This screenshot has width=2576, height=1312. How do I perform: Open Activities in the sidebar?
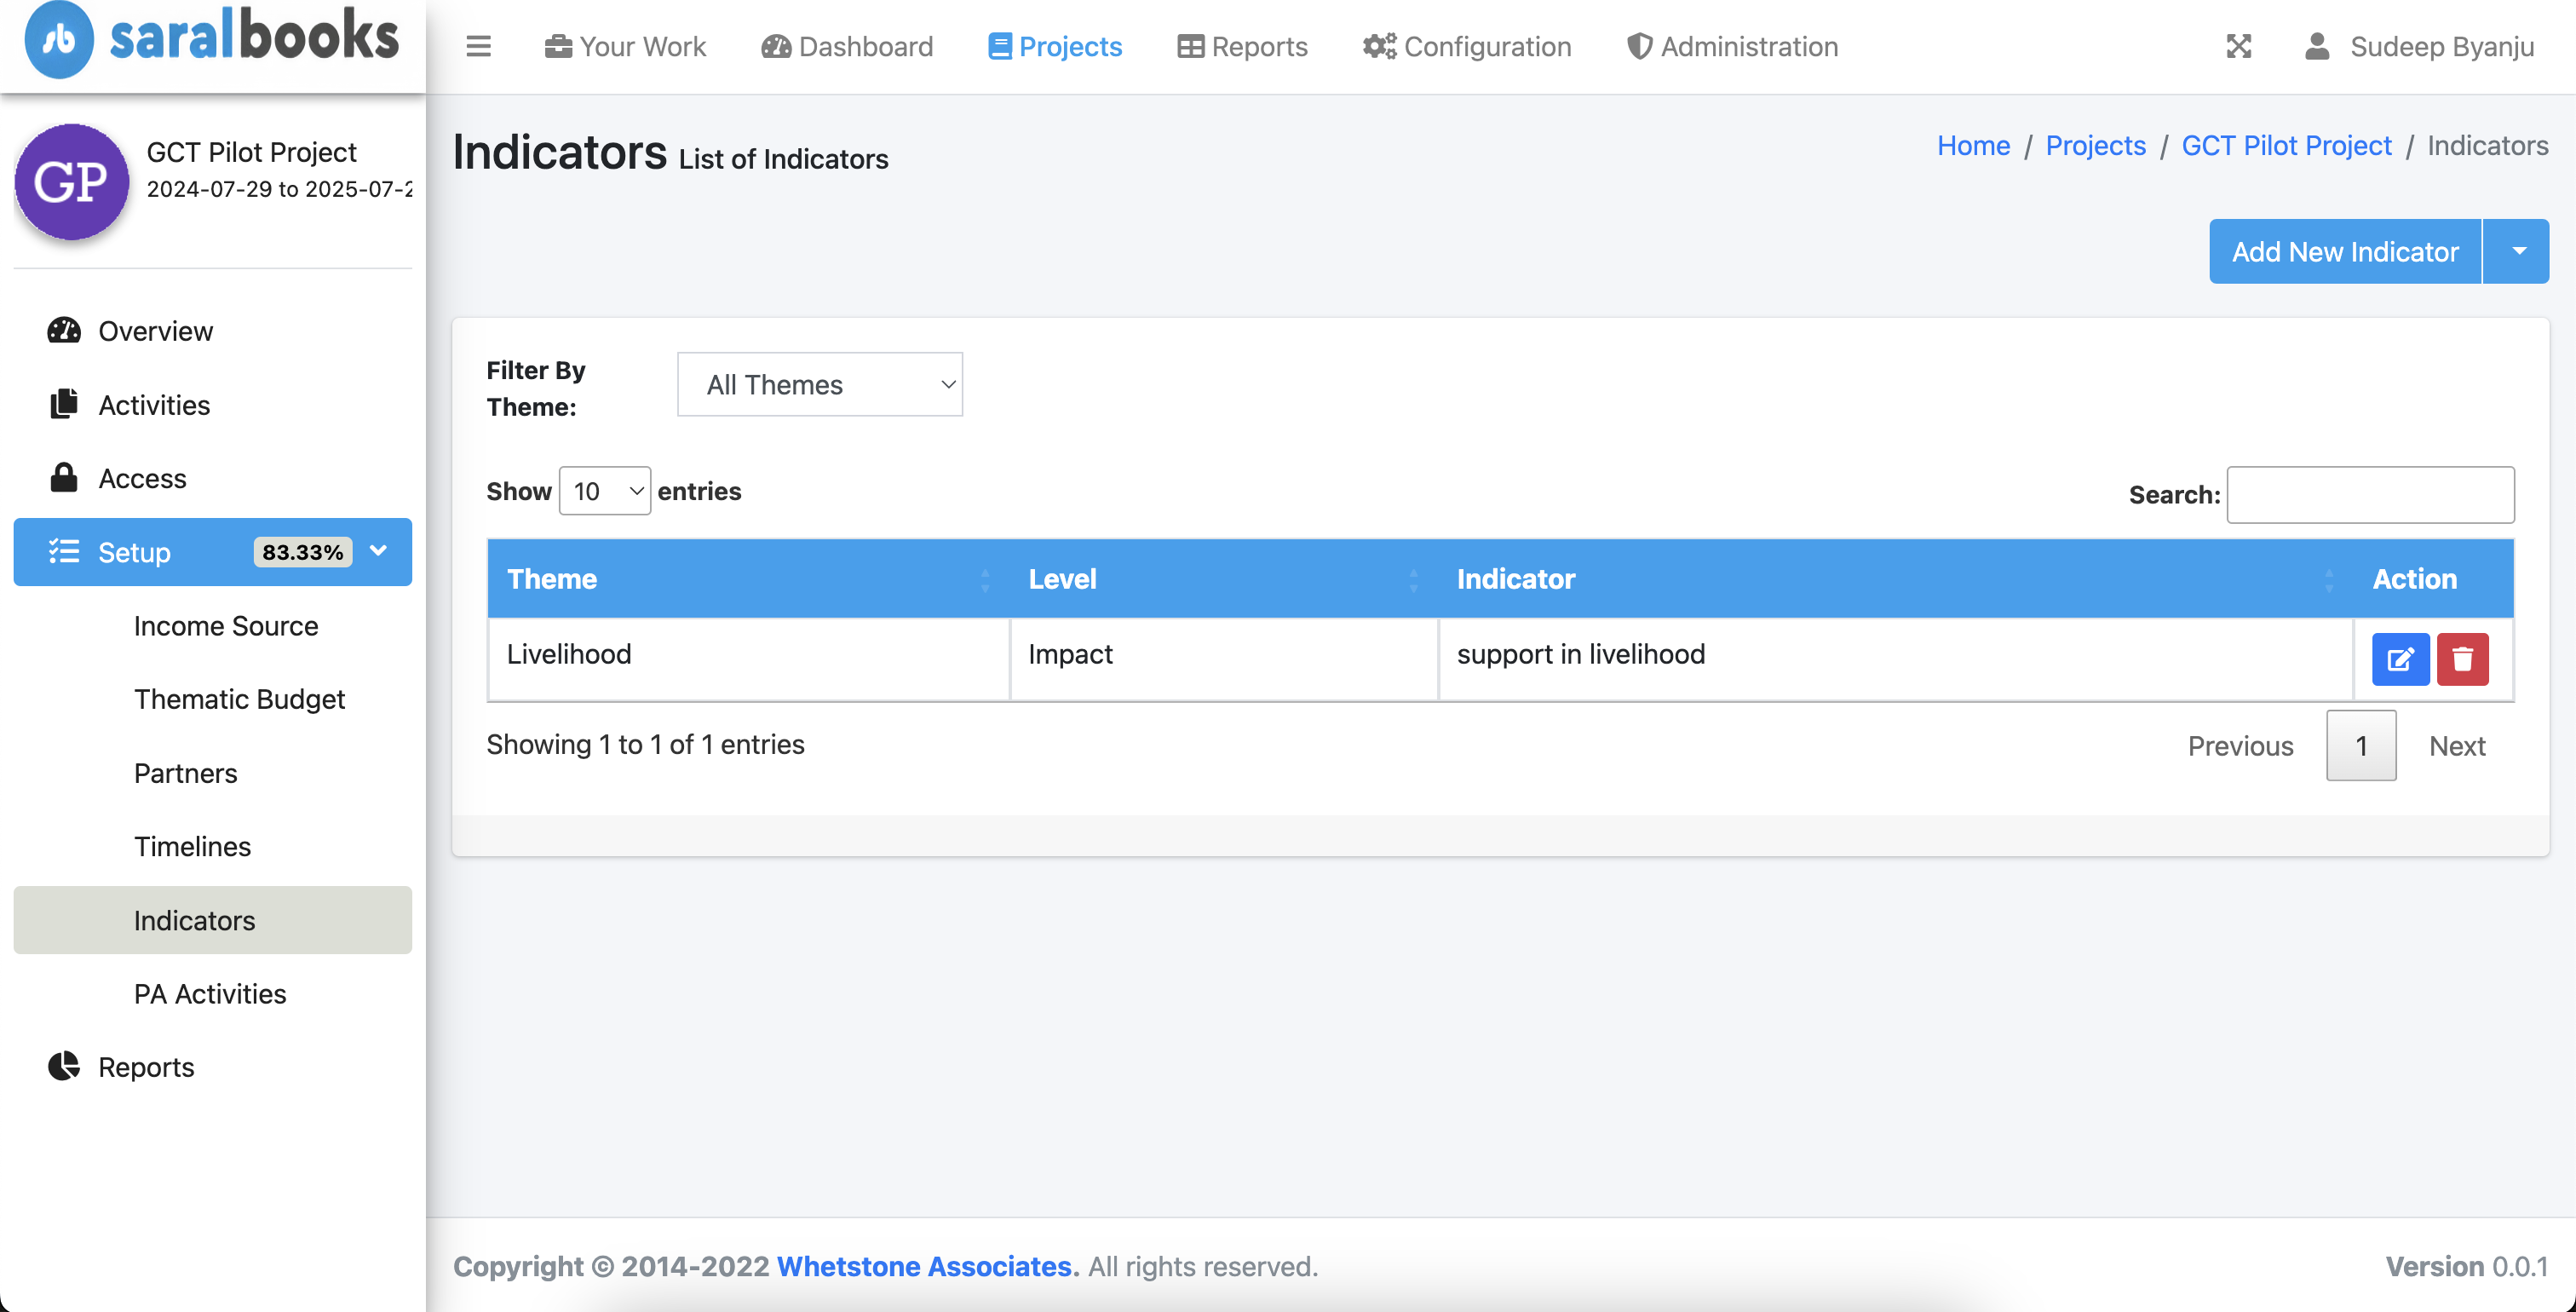click(x=212, y=405)
